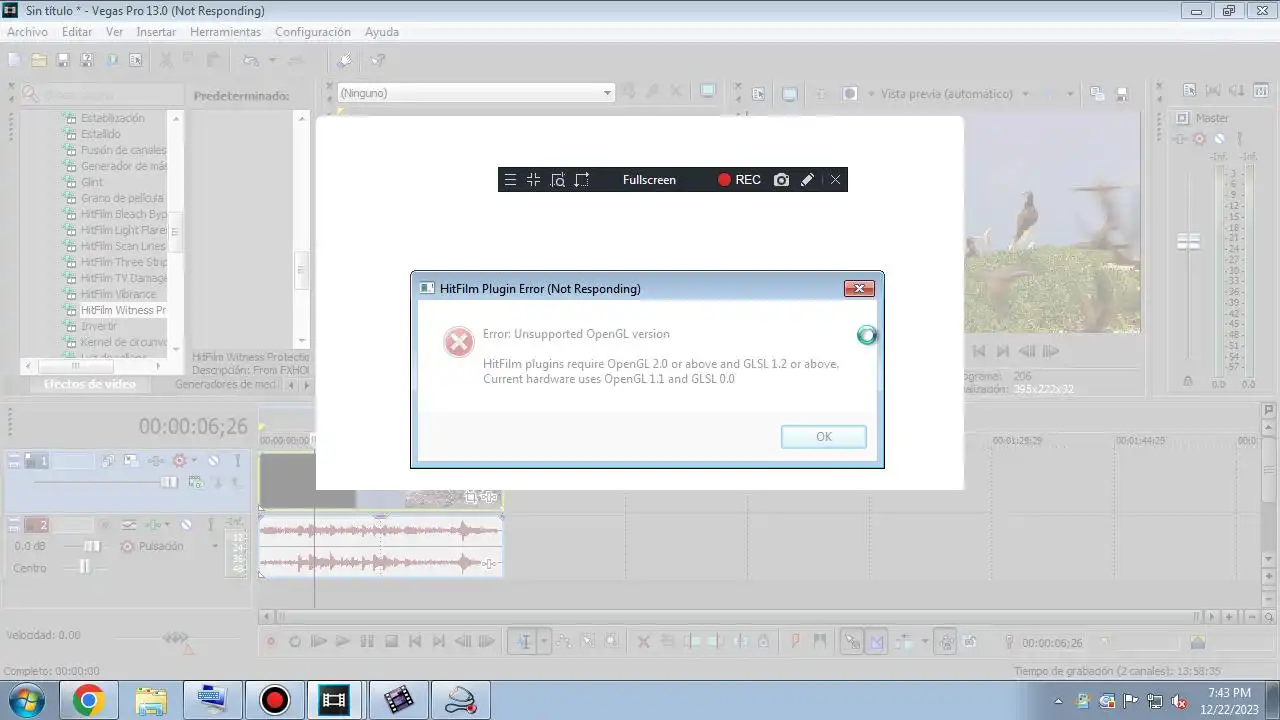Switch to the Efectos de vídeo tab

click(89, 384)
